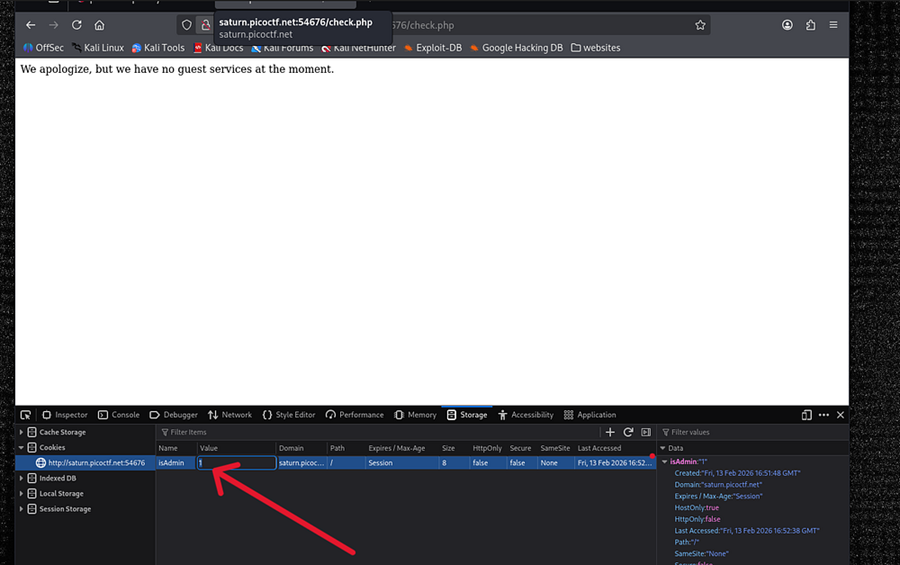Switch to the Network tab
This screenshot has height=565, width=900.
click(x=229, y=415)
